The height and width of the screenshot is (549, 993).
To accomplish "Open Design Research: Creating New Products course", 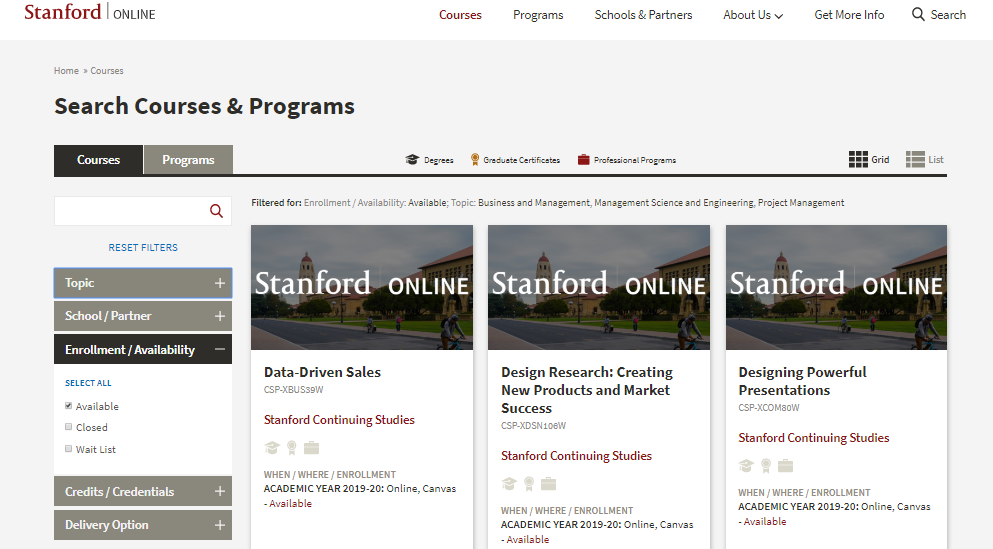I will 587,390.
